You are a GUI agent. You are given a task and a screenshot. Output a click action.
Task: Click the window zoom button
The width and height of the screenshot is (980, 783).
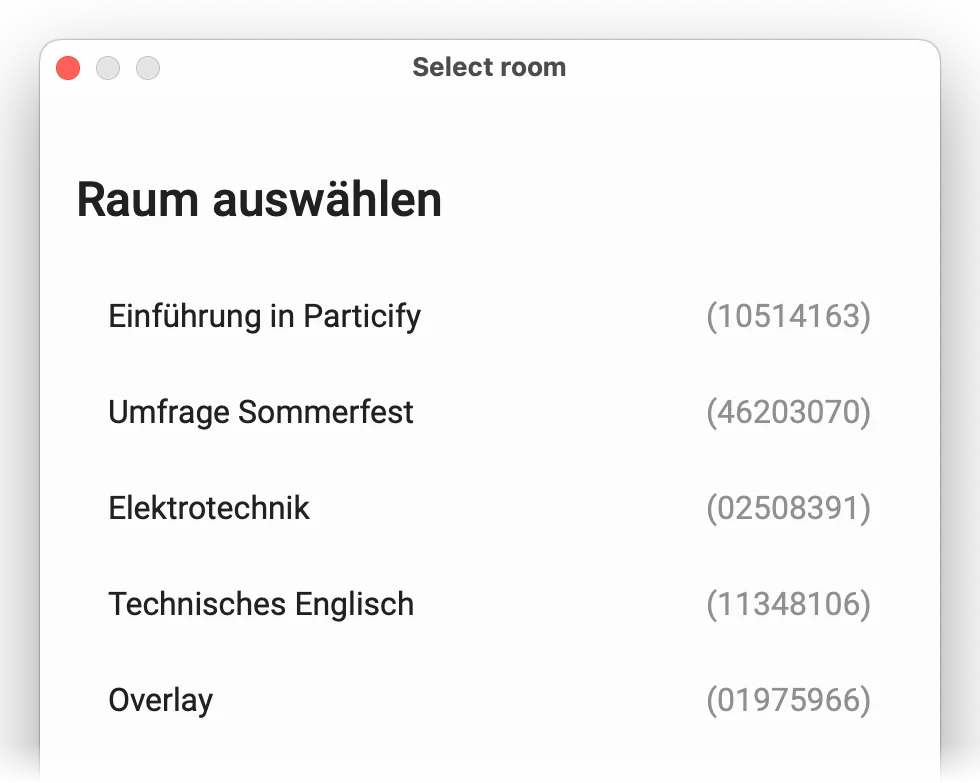(148, 68)
